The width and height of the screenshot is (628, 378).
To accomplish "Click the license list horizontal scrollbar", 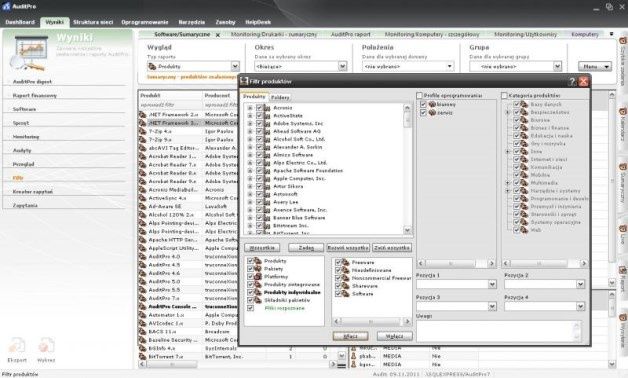I will 372,321.
